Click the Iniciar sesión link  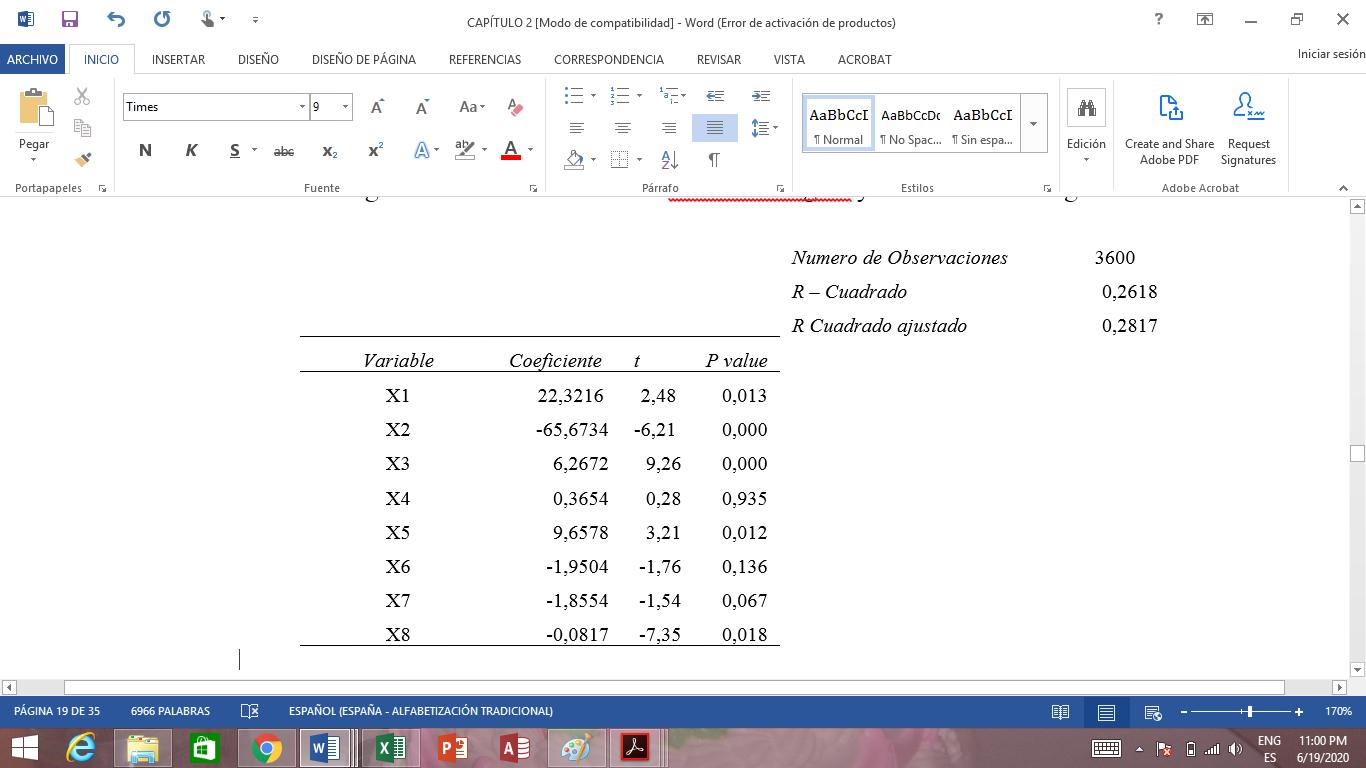pyautogui.click(x=1330, y=55)
